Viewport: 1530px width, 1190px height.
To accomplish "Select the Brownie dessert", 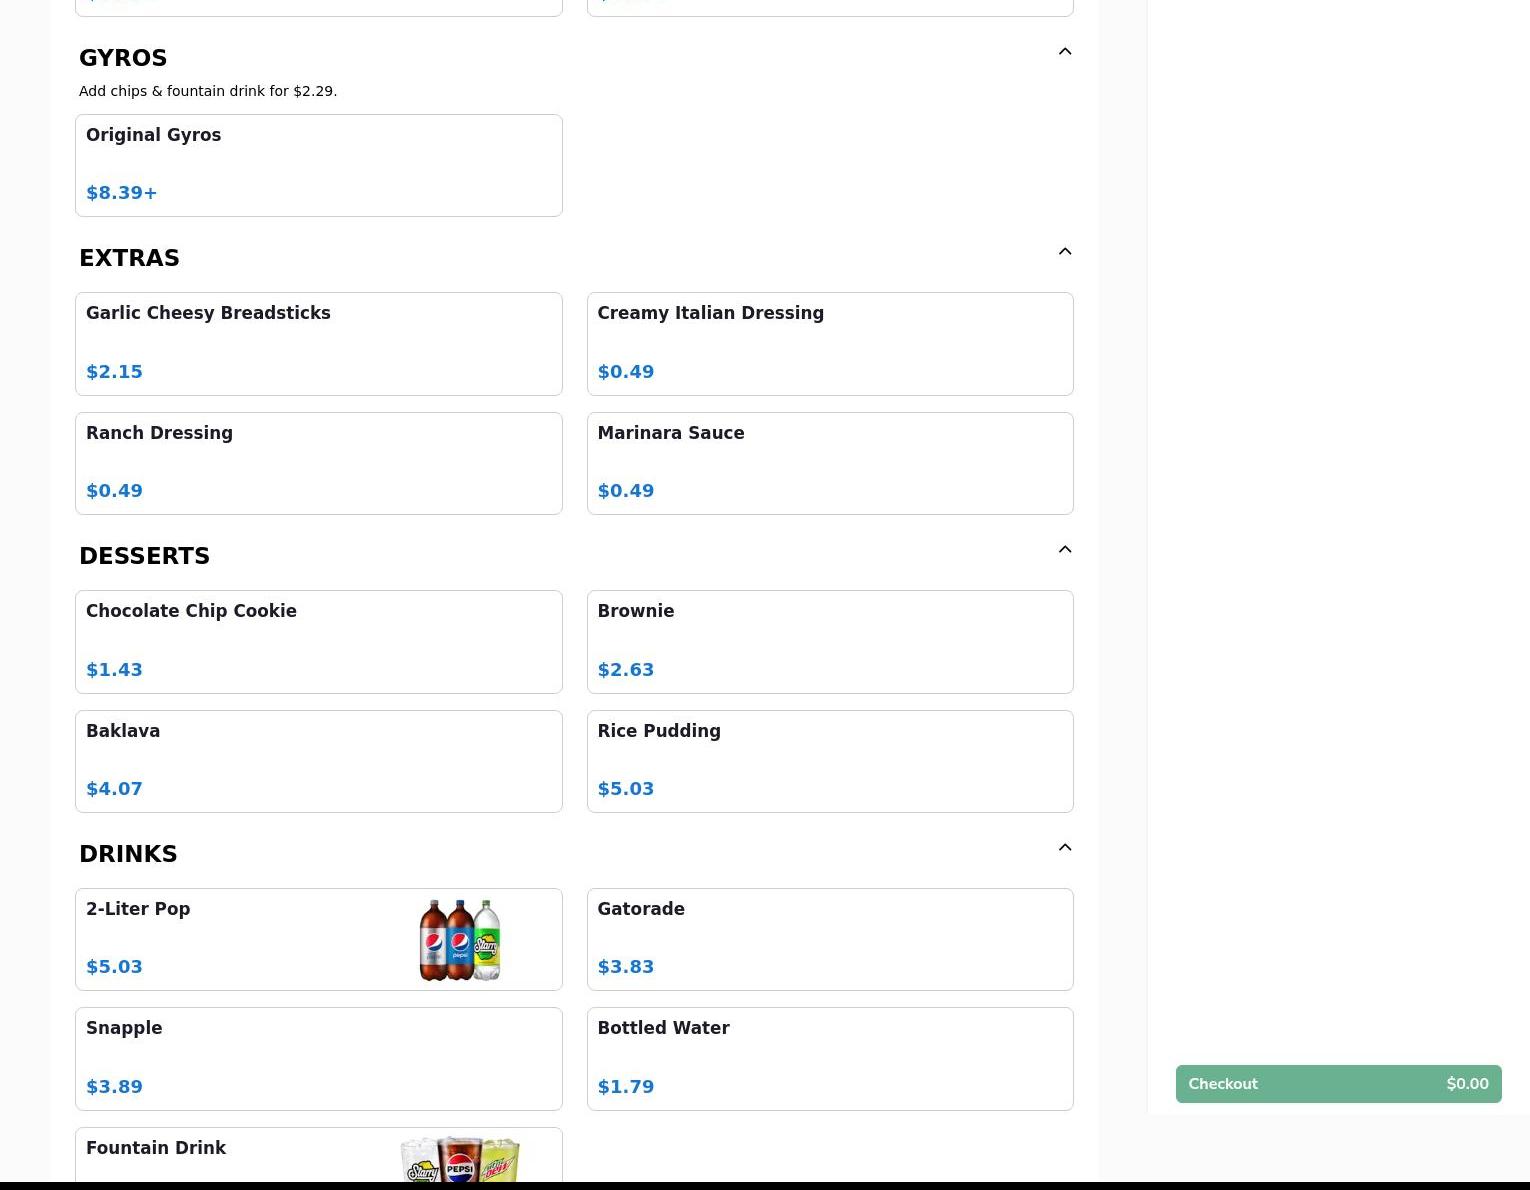I will point(829,641).
